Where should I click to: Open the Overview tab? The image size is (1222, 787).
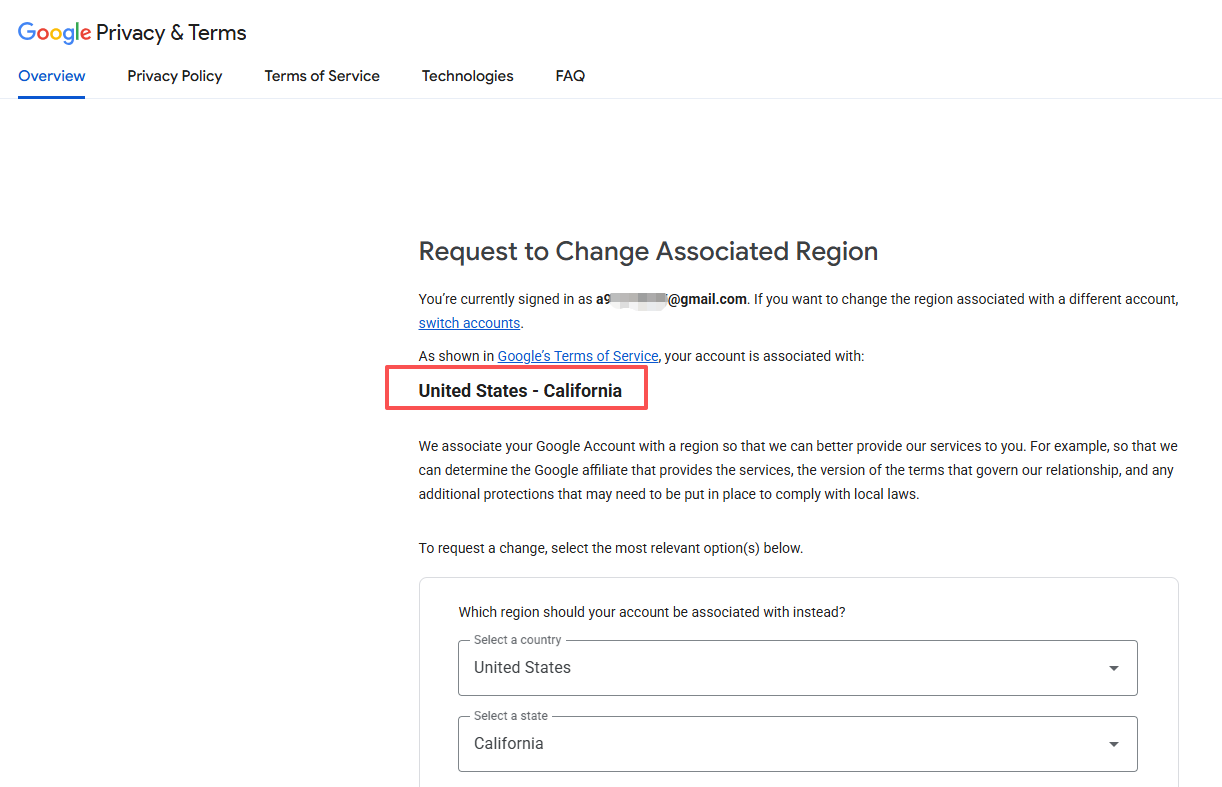tap(52, 76)
